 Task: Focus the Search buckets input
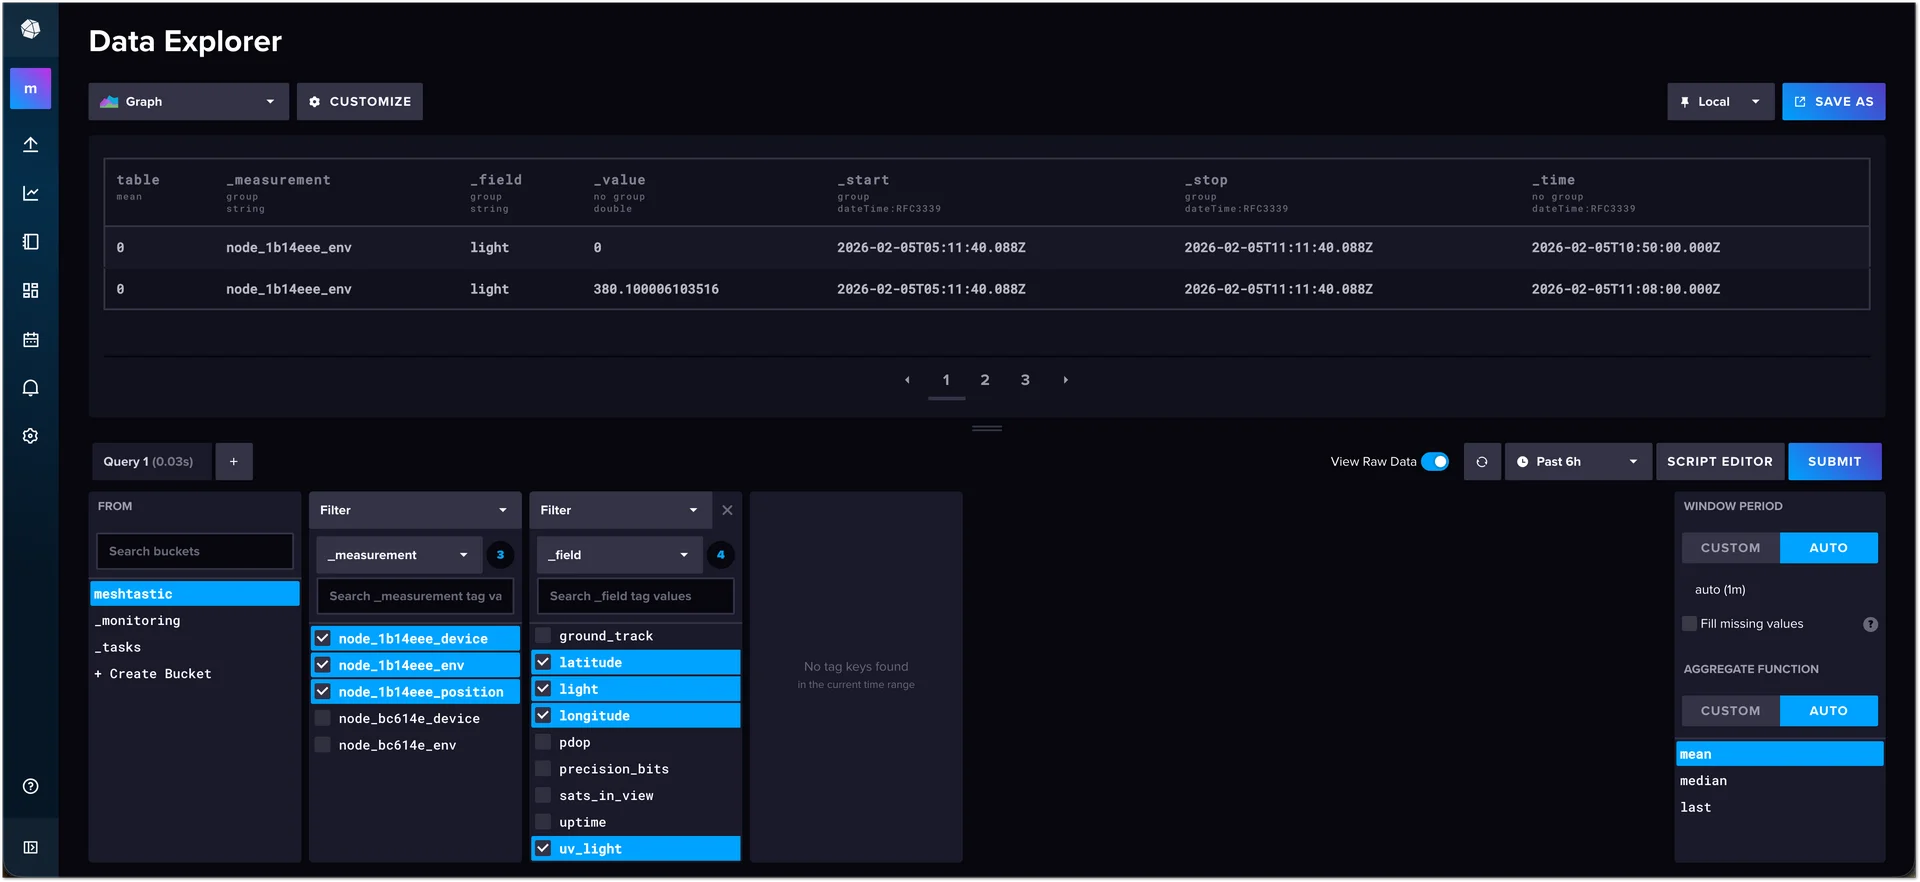(x=195, y=551)
